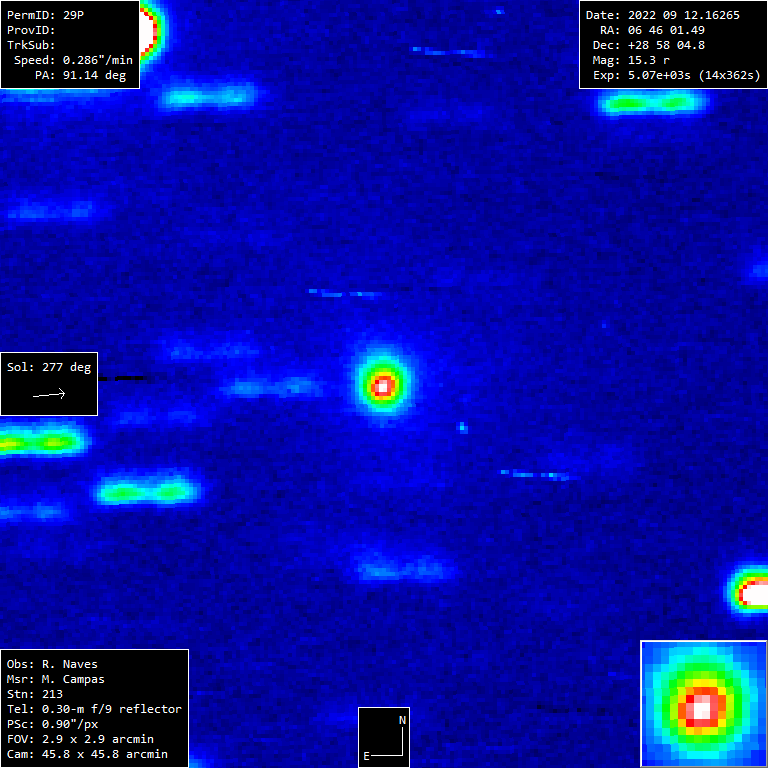Click the 'PermID: 29P' text line
The width and height of the screenshot is (768, 768).
[x=46, y=15]
